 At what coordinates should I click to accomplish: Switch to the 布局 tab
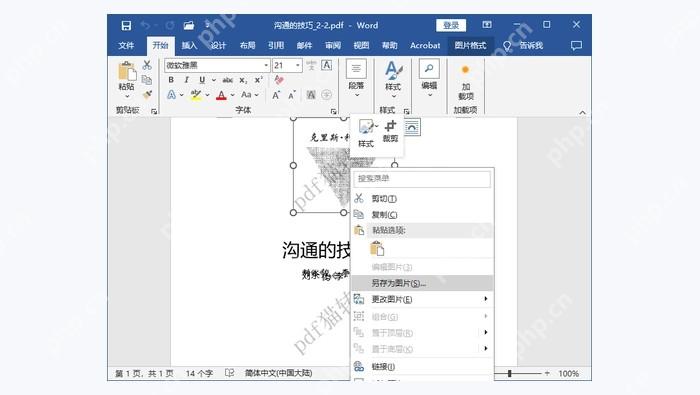247,46
